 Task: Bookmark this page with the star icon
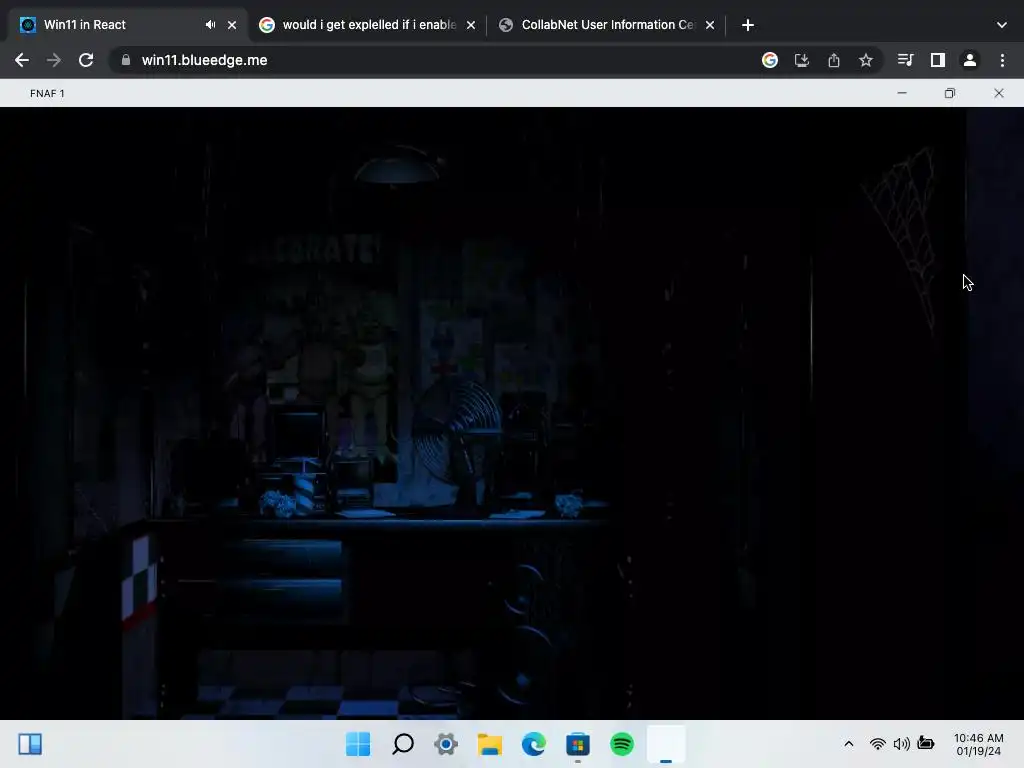click(866, 60)
